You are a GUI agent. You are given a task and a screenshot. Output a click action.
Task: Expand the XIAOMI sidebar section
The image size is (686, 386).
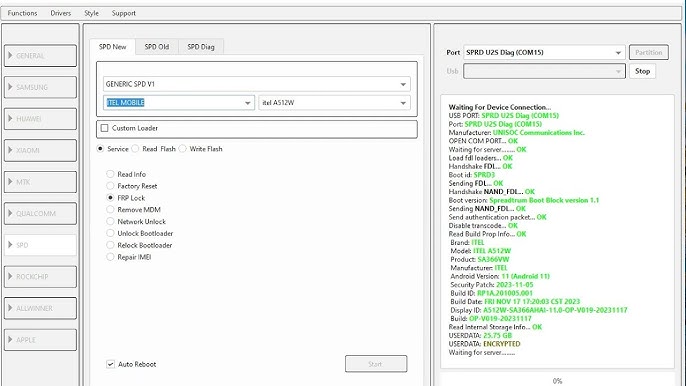coord(40,150)
